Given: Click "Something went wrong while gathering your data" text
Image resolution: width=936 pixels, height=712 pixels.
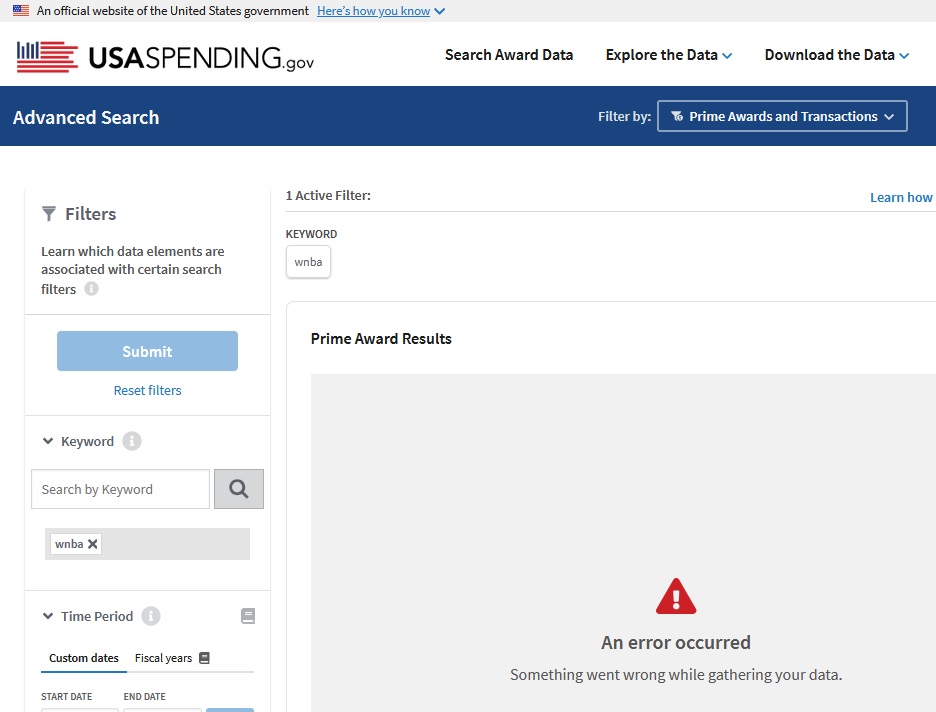Looking at the screenshot, I should pos(676,674).
